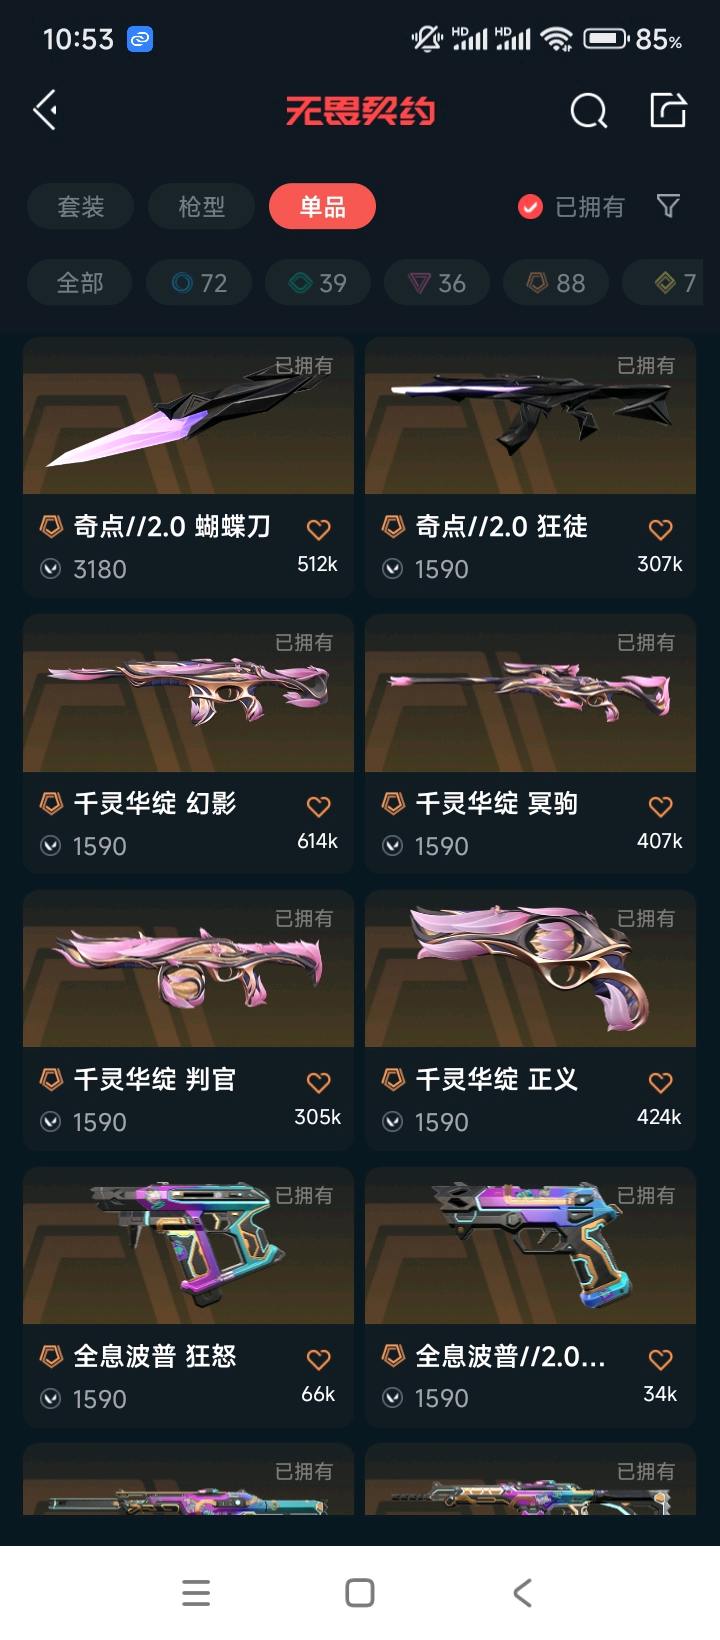
Task: Tap heart icon on 千灵华绽 幻影
Action: coord(318,806)
